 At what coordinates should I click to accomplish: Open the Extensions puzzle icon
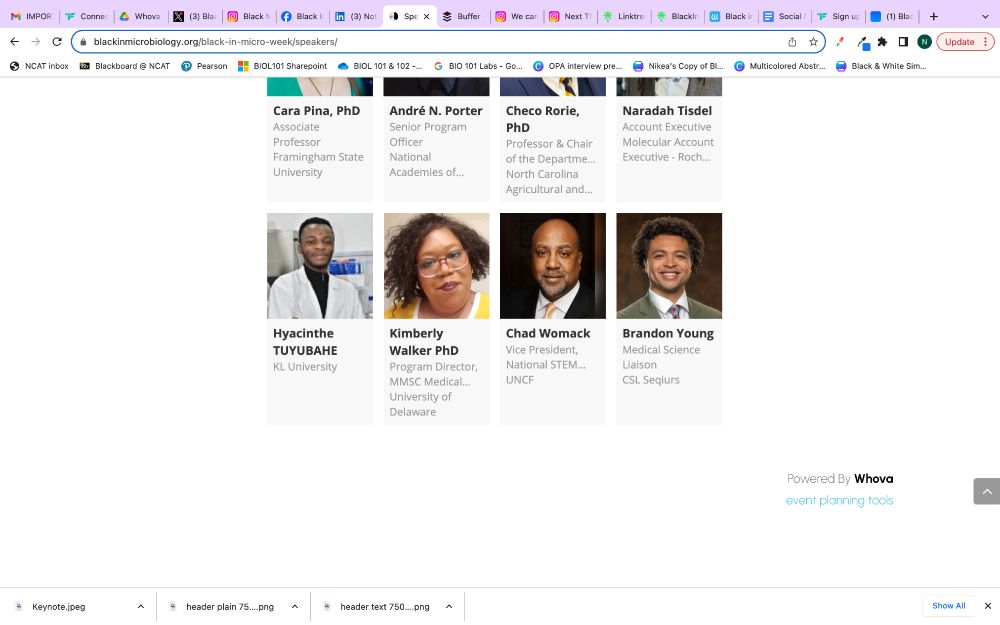click(882, 42)
